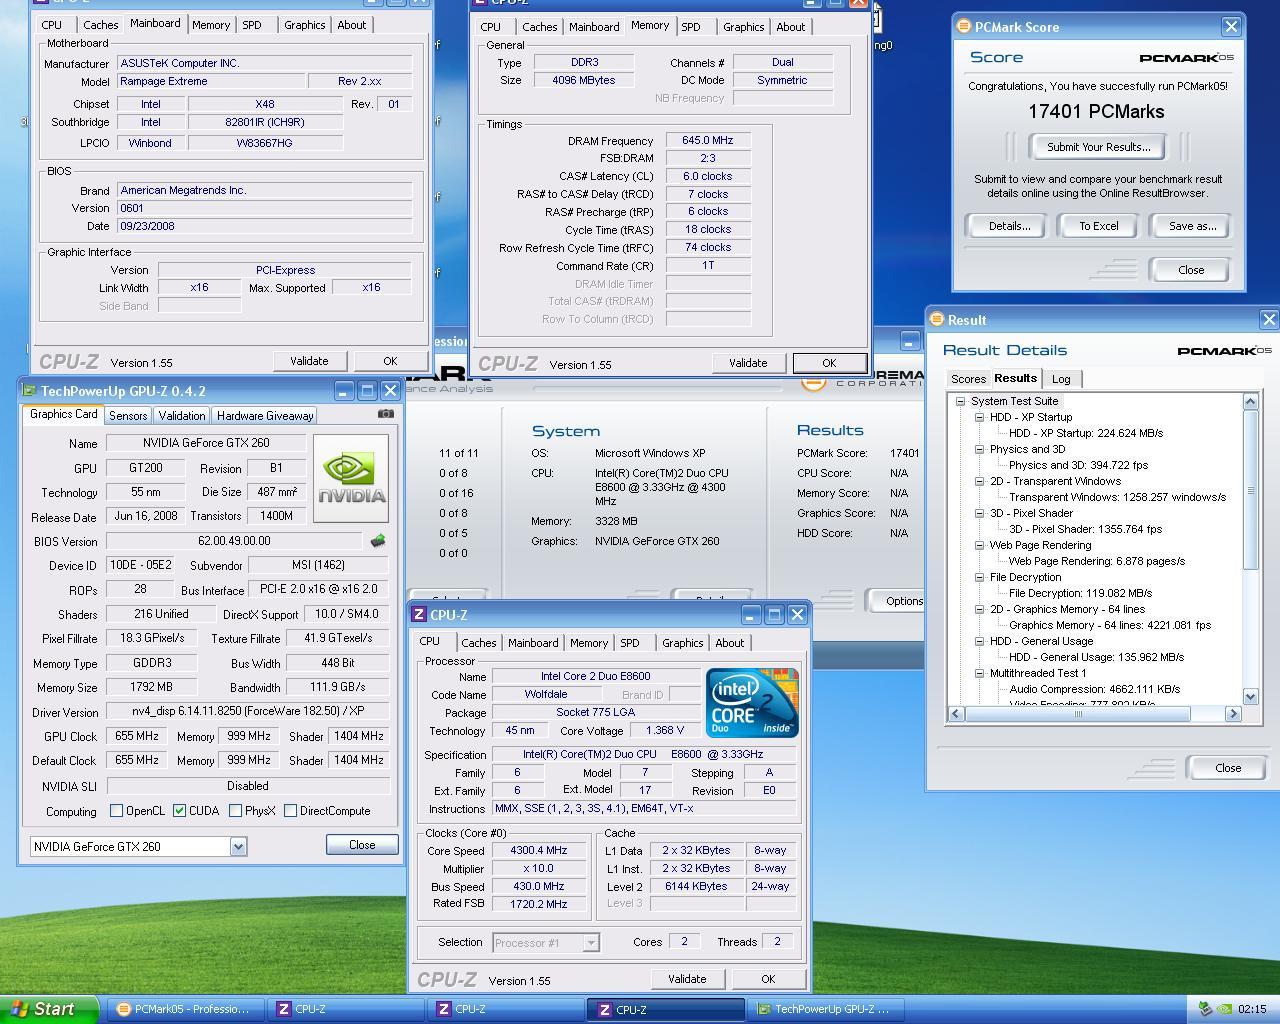
Task: Collapse the 2D - Transparent Windows node
Action: 979,481
